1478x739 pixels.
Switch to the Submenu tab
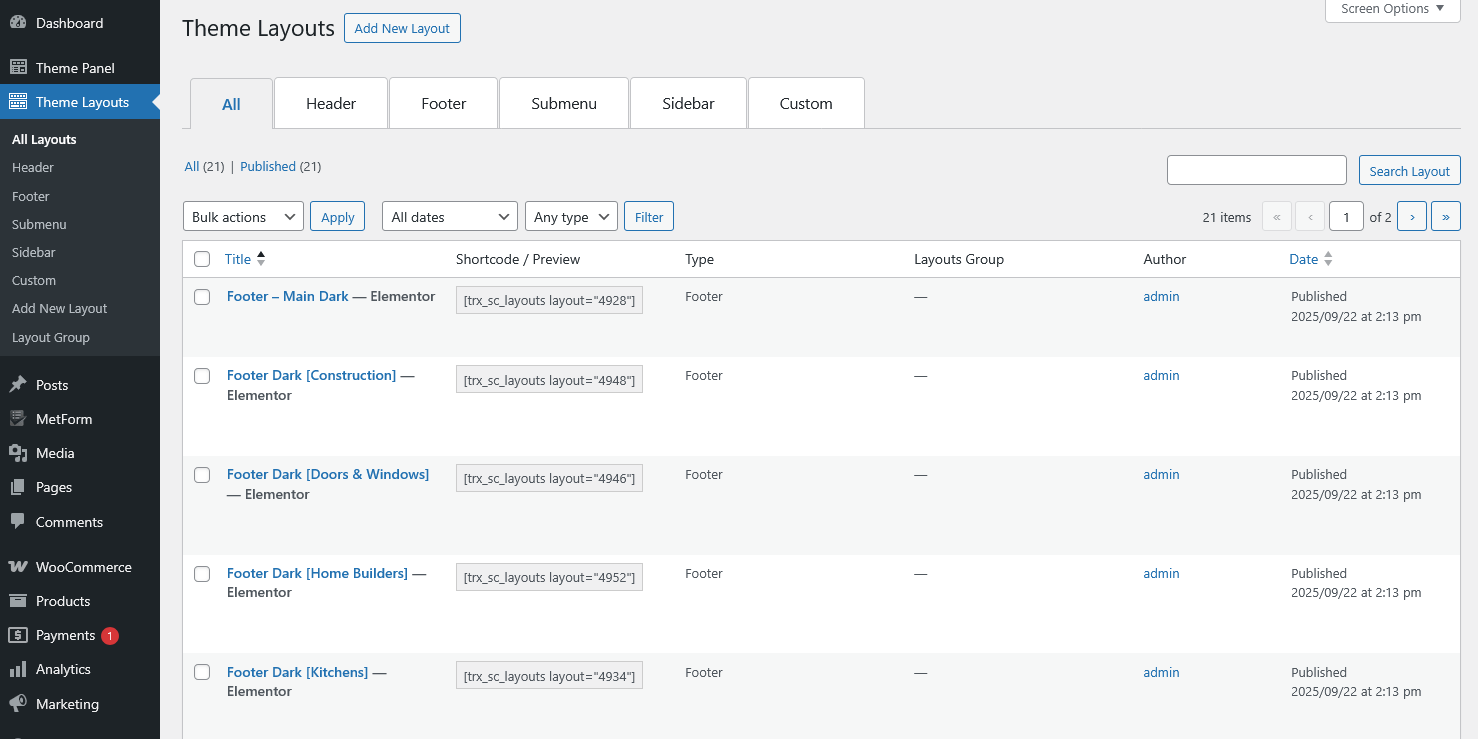coord(564,104)
